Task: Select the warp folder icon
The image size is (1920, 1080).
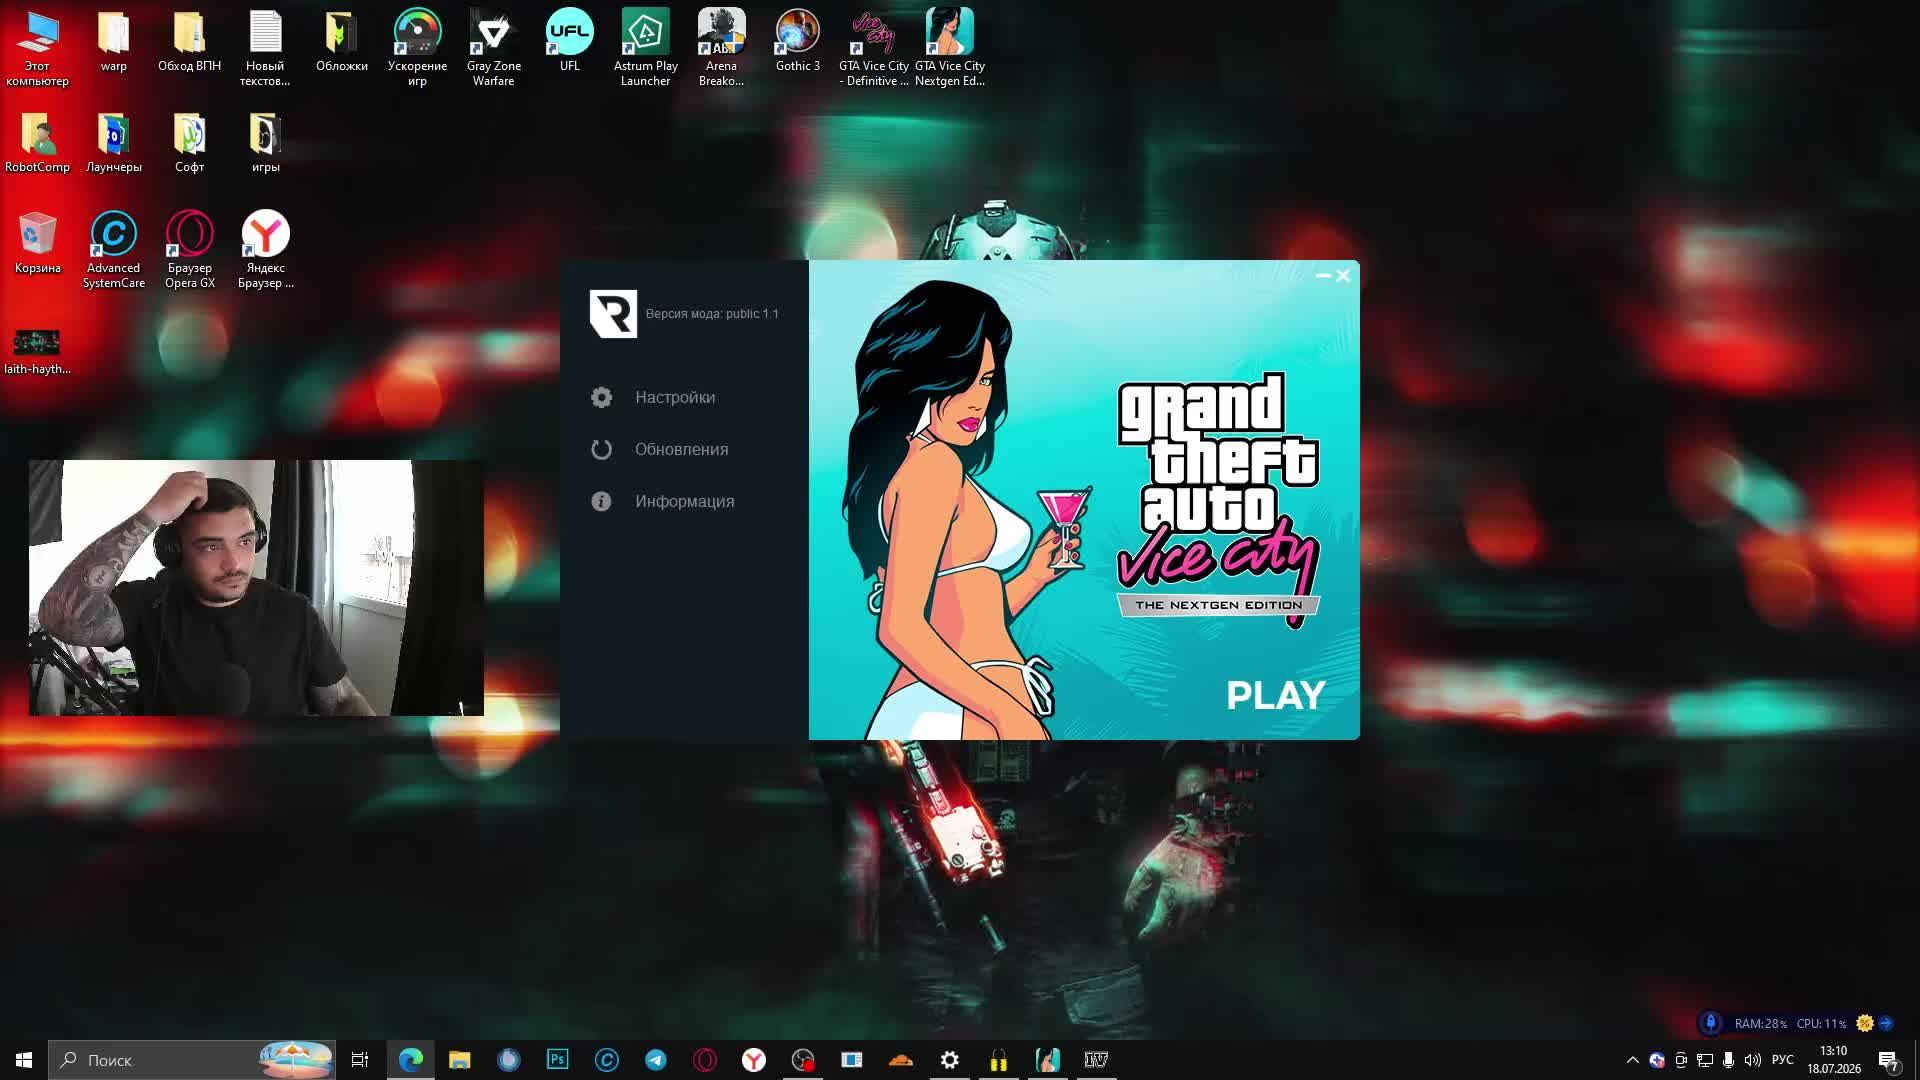Action: tap(113, 42)
